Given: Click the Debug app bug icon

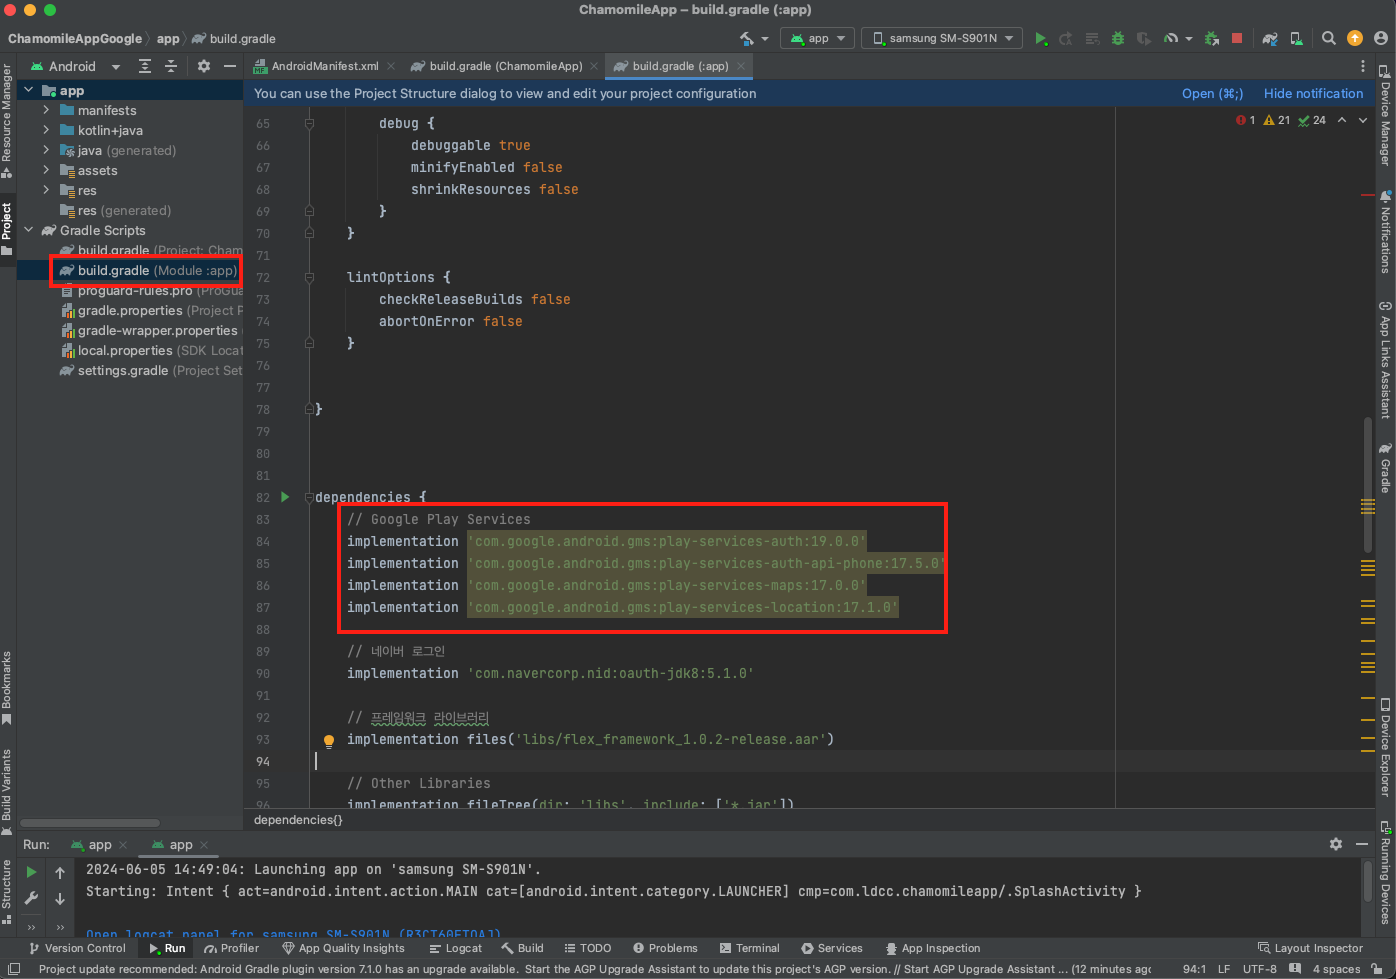Looking at the screenshot, I should point(1118,38).
